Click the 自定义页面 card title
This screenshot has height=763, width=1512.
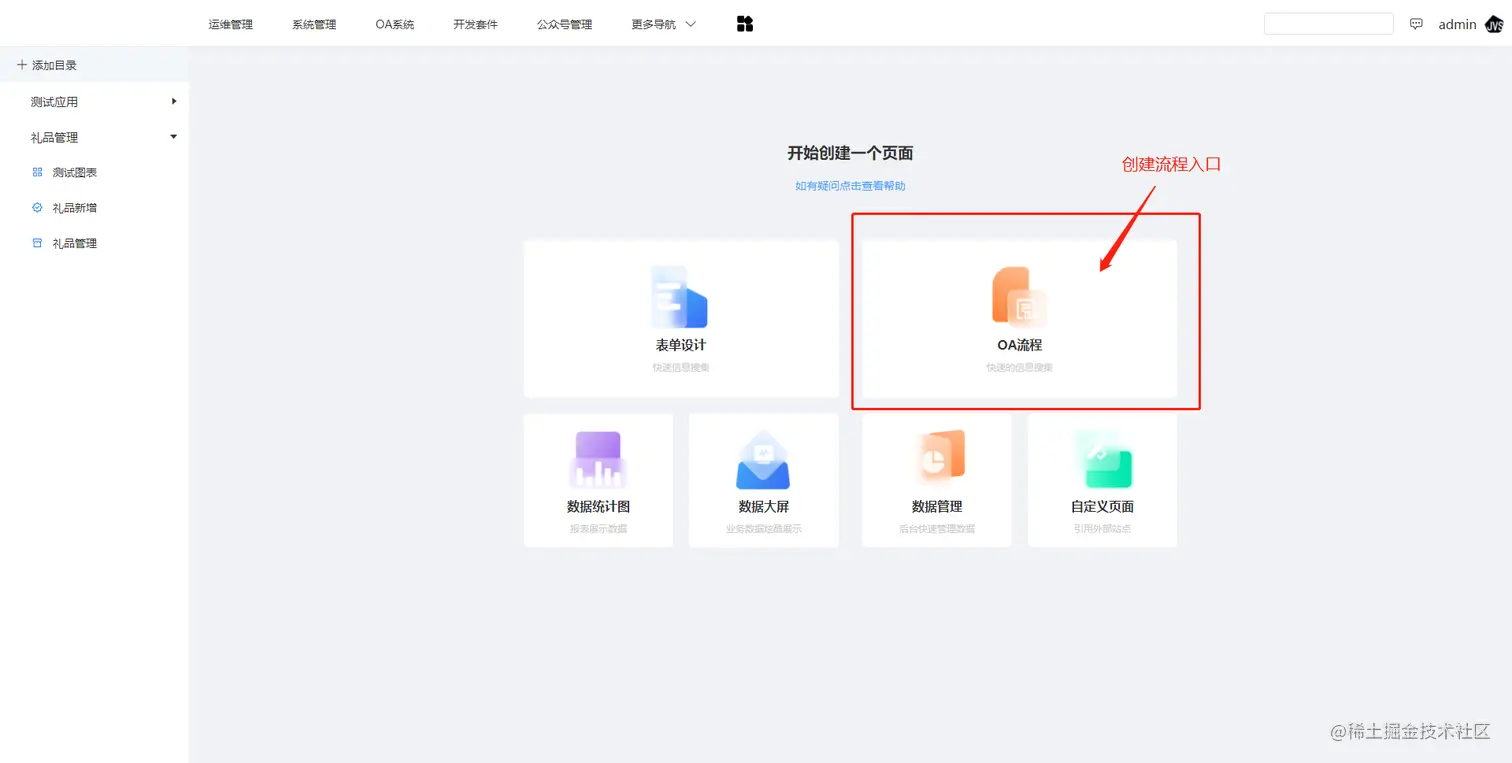click(x=1102, y=506)
